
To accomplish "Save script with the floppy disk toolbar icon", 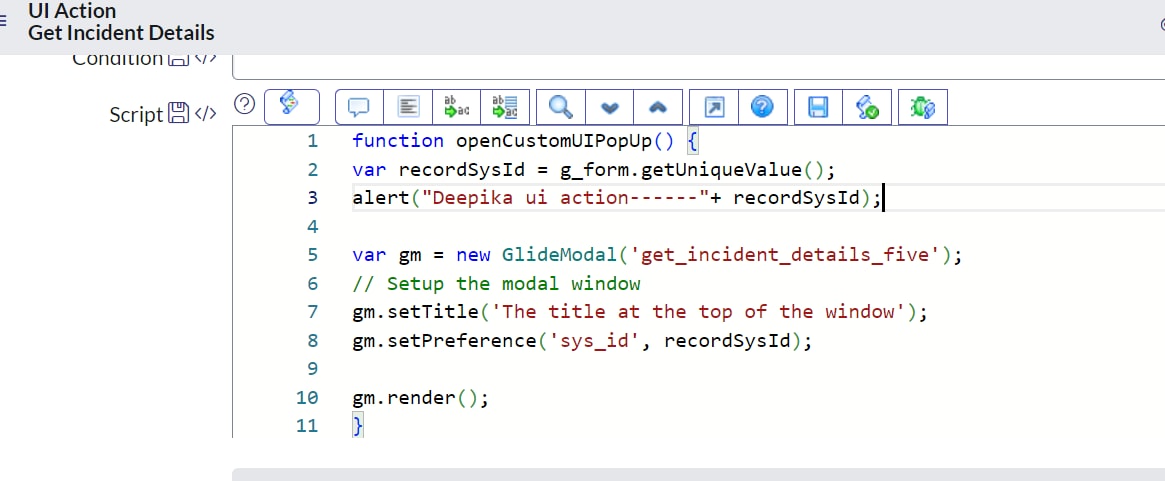I will (818, 107).
